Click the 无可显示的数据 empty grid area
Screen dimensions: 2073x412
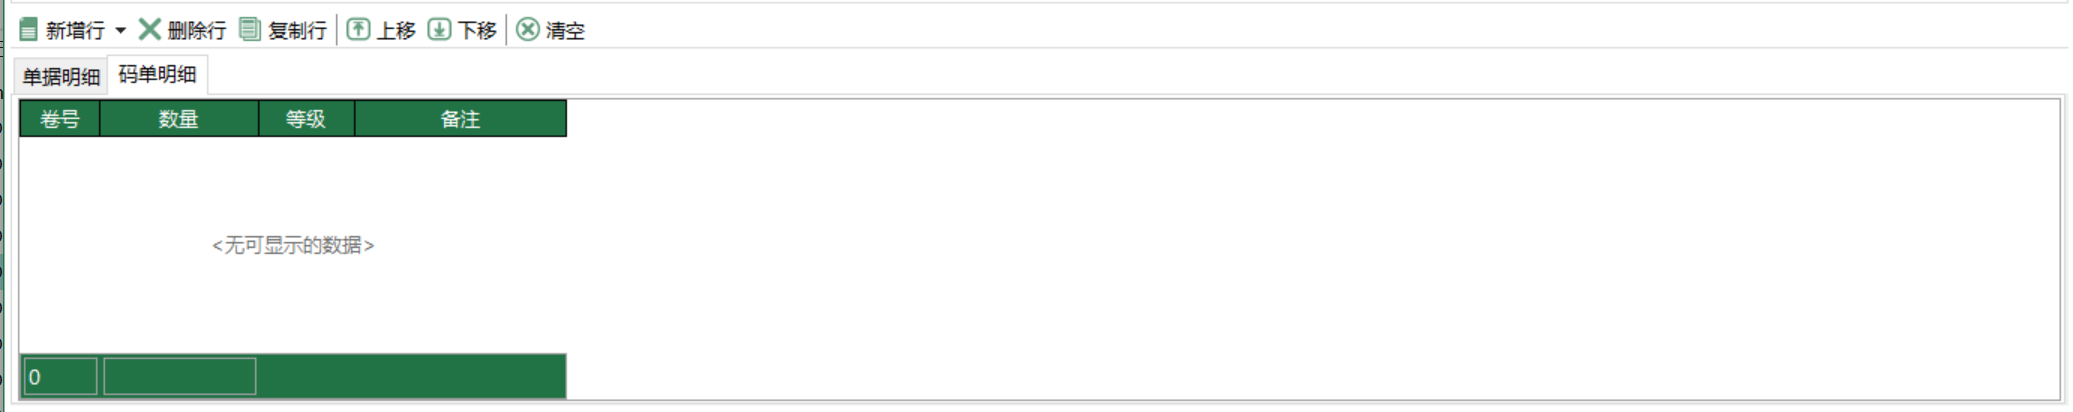coord(293,245)
